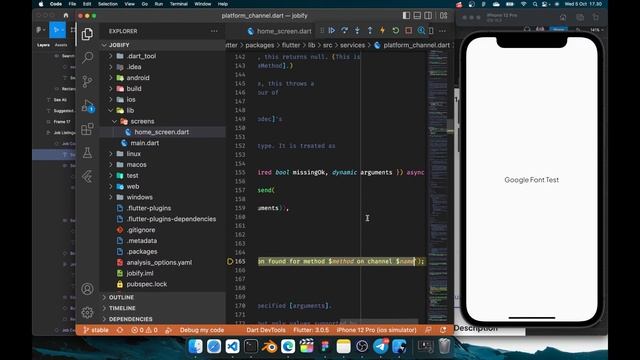Open Explorer more actions ellipsis
Image resolution: width=640 pixels, height=360 pixels.
(x=214, y=31)
